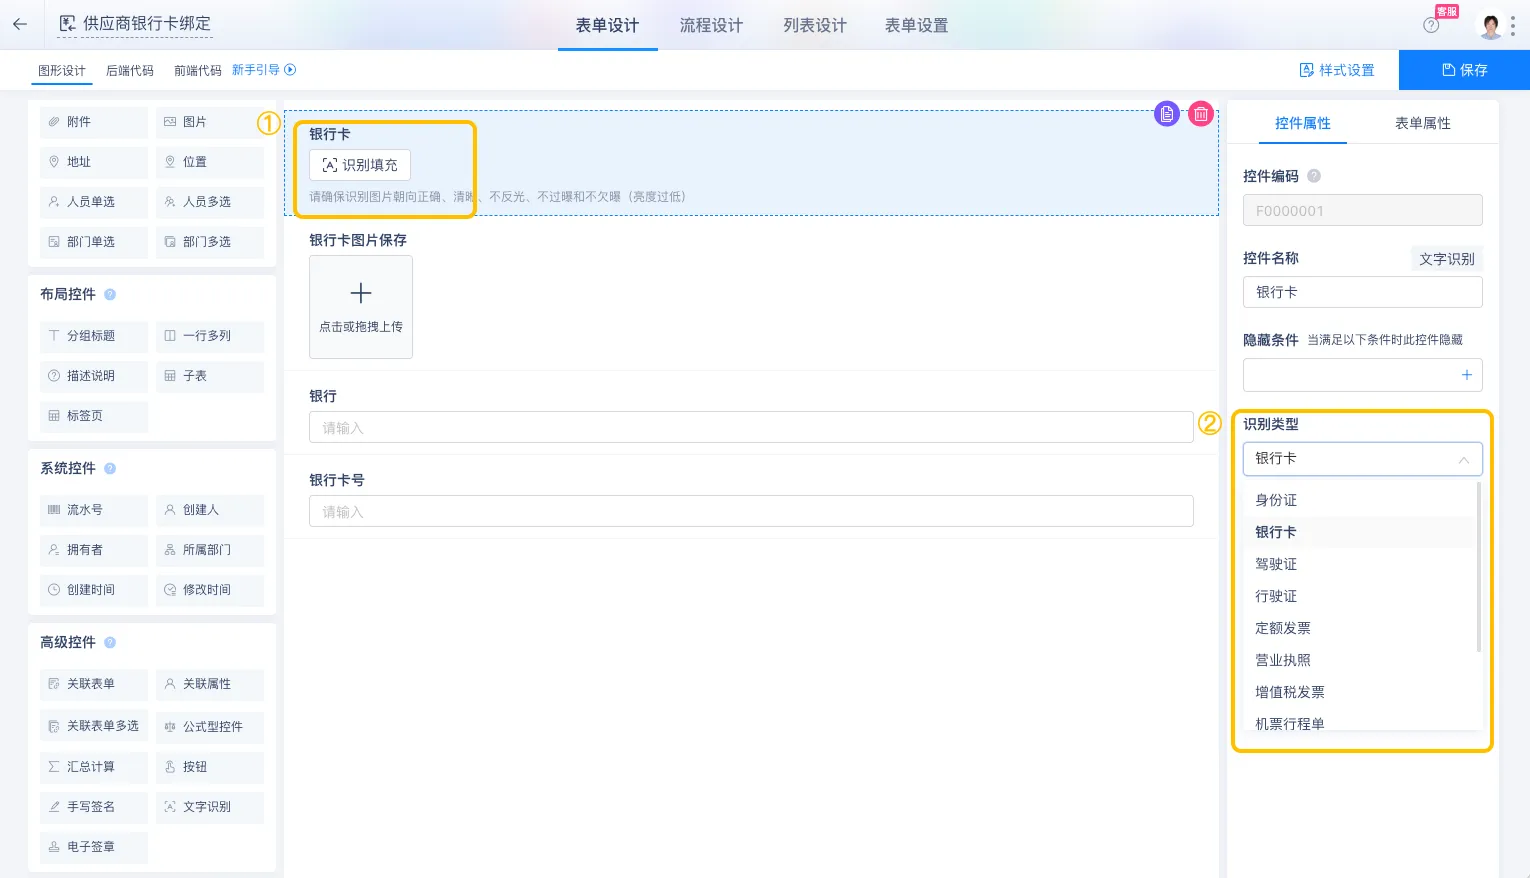Image resolution: width=1530 pixels, height=878 pixels.
Task: Open the 新手引导 link
Action: pos(264,70)
